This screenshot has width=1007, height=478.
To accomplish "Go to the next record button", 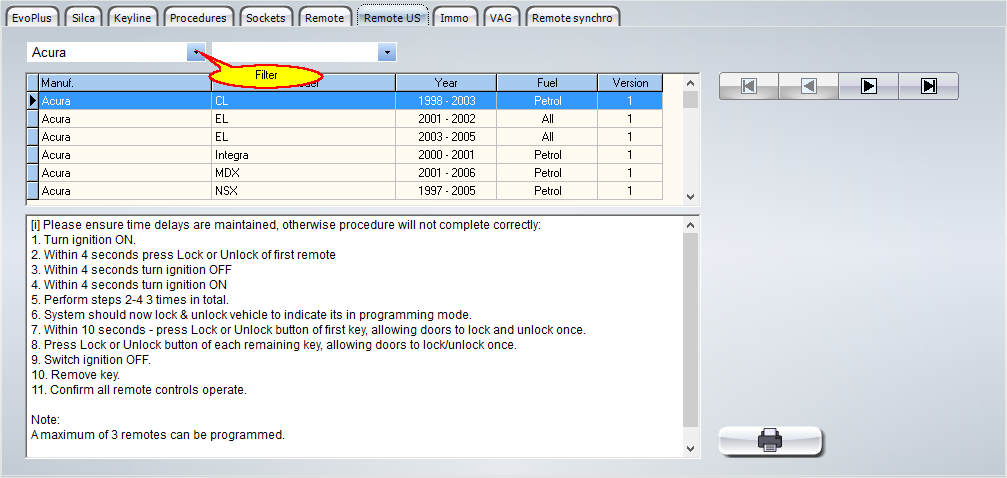I will [x=868, y=86].
